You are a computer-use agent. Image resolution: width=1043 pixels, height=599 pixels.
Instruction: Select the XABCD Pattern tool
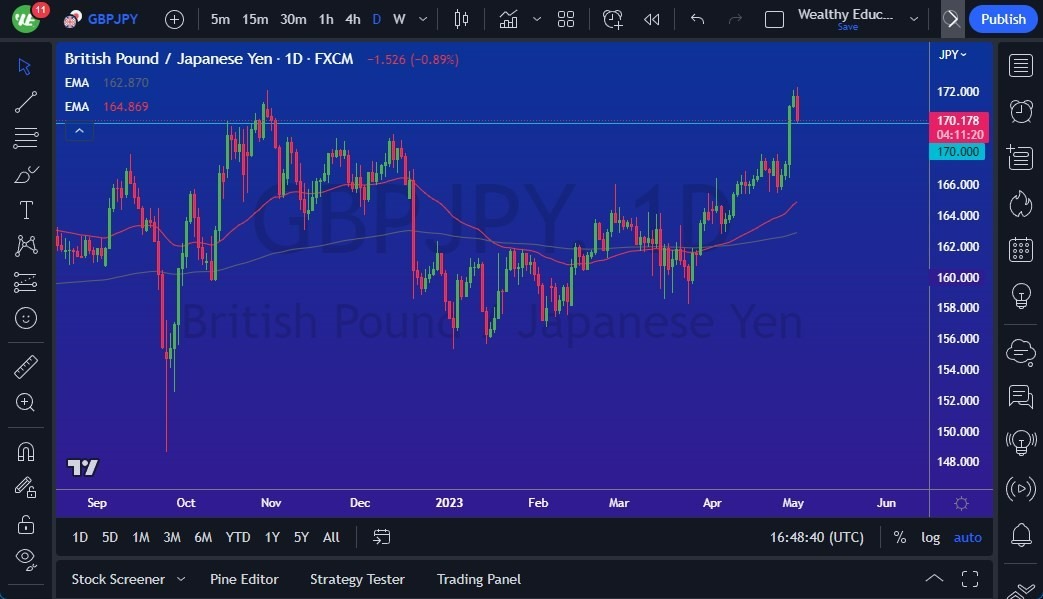tap(25, 245)
